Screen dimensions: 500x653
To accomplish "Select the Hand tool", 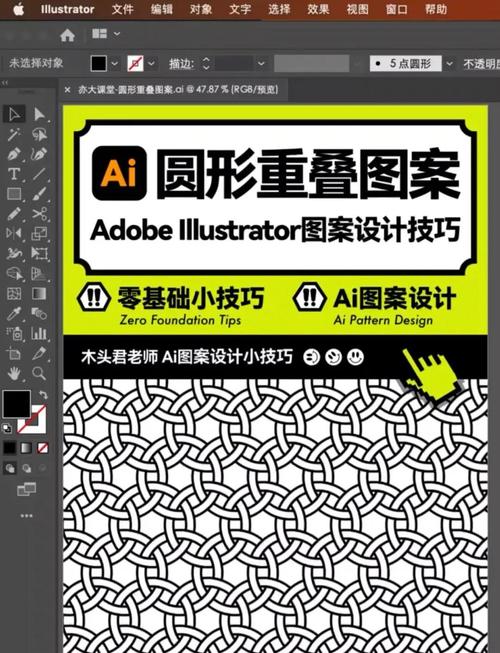I will pos(14,373).
